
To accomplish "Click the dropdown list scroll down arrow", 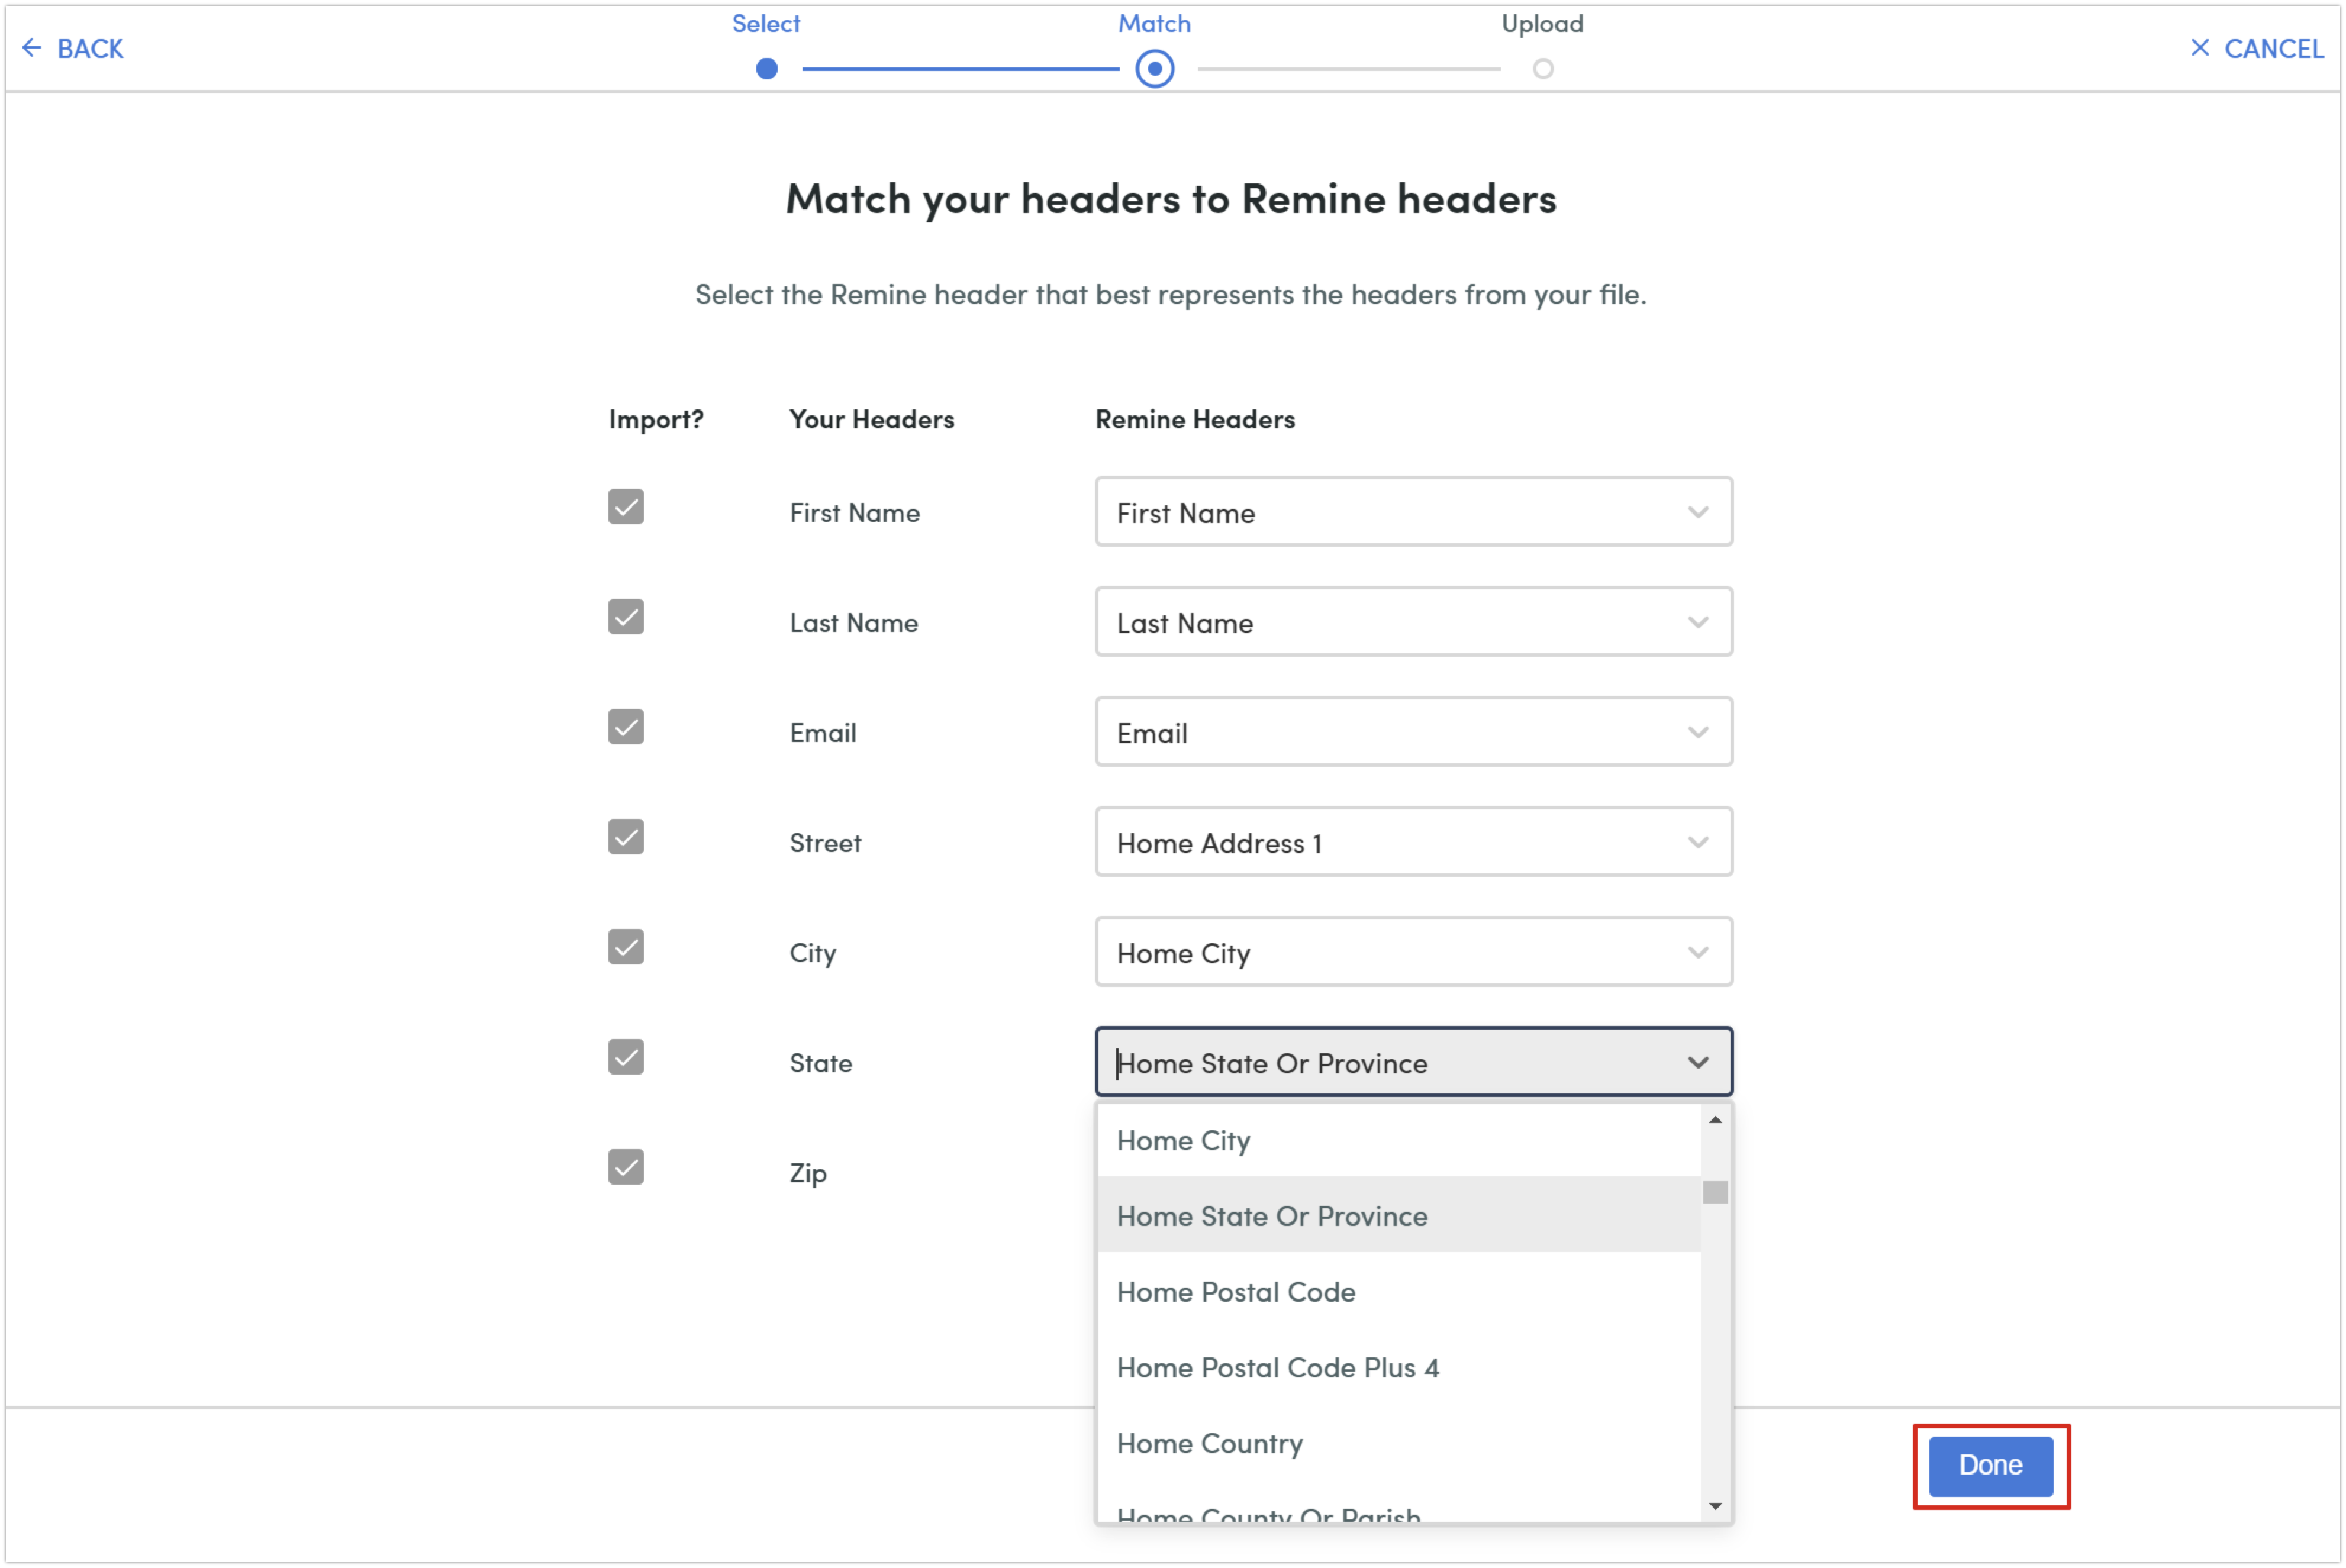I will (1715, 1506).
